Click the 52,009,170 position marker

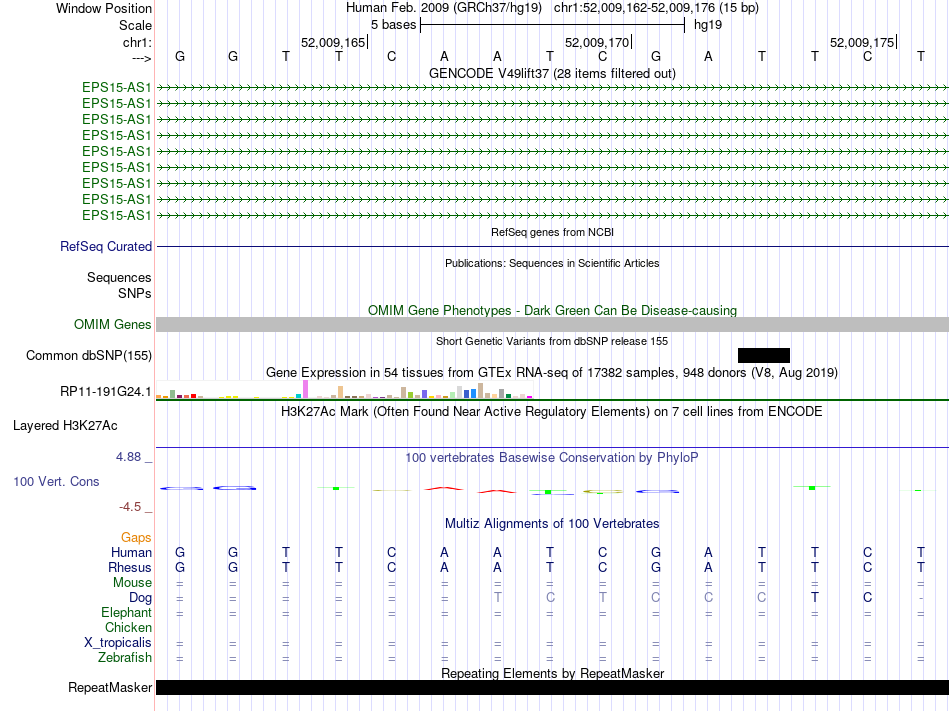point(597,42)
